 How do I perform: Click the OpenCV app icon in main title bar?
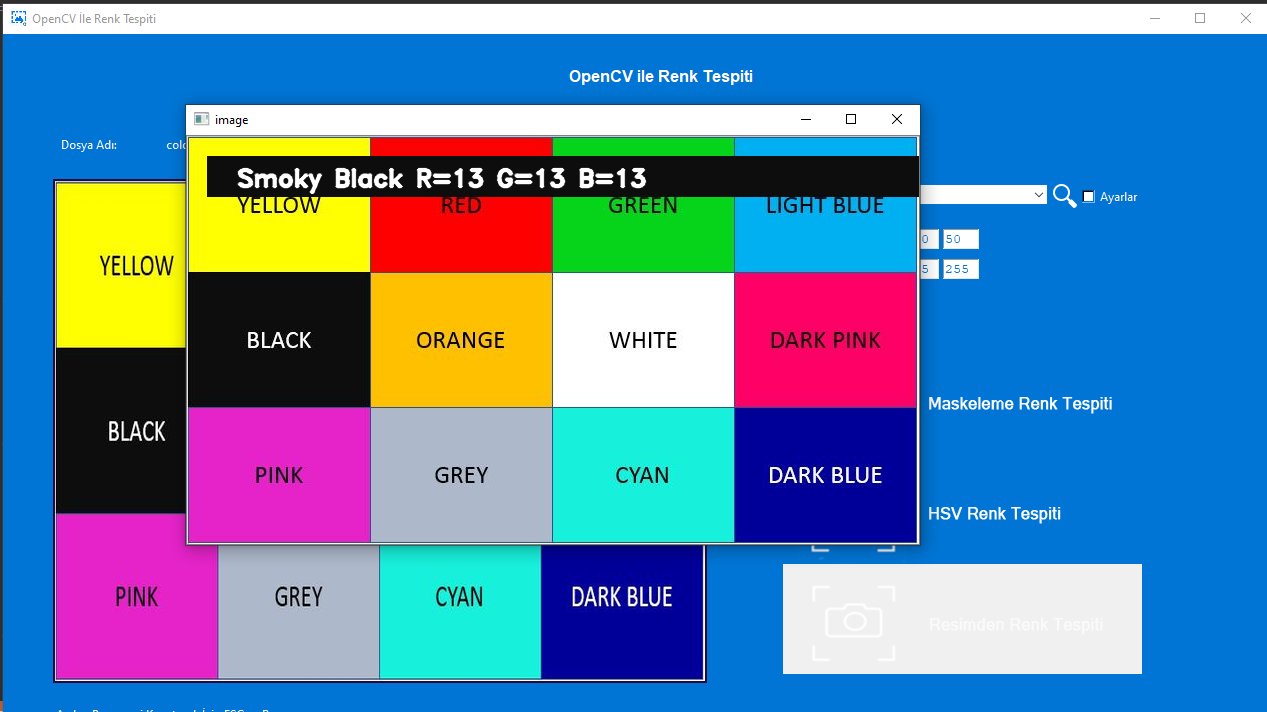pos(18,18)
